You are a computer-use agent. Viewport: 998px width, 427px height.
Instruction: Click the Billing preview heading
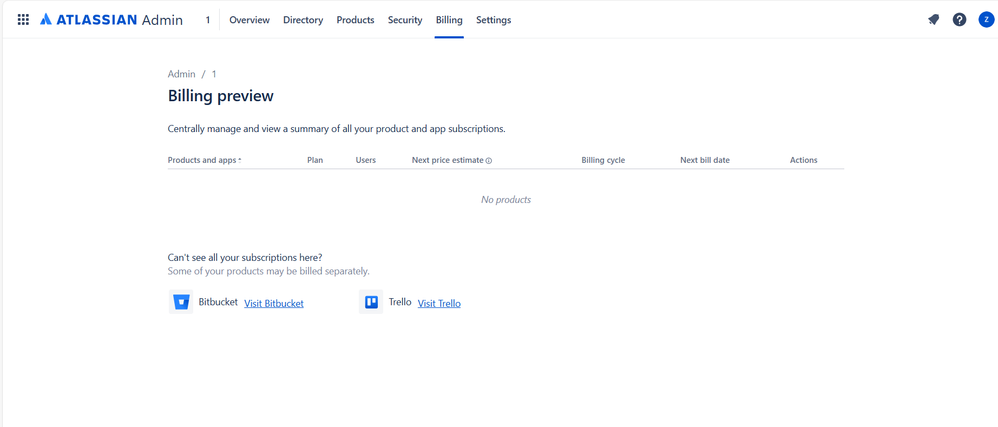[220, 96]
